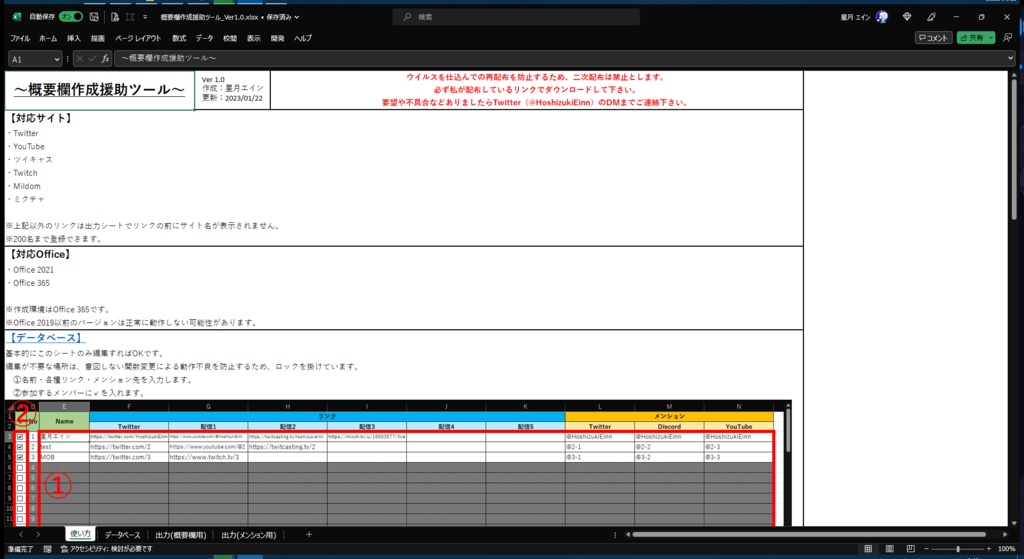This screenshot has height=559, width=1024.
Task: Click the new document icon in quick access toolbar
Action: click(x=115, y=17)
